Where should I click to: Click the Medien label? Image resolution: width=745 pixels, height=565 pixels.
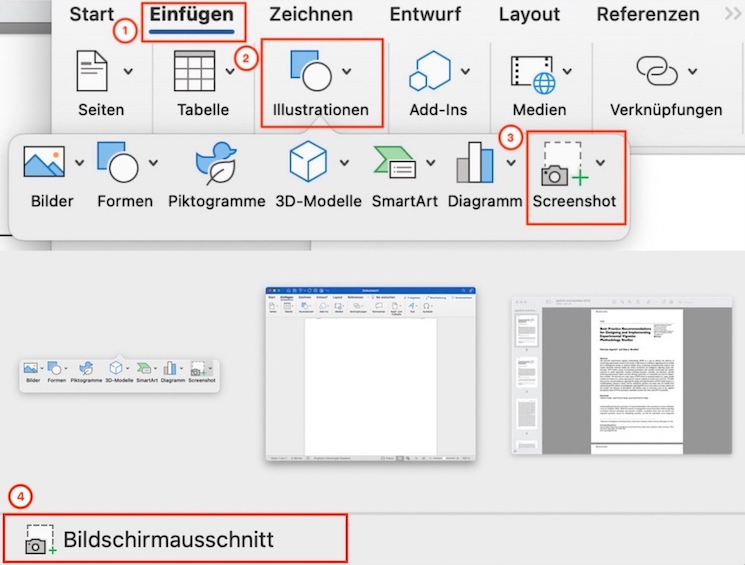pos(539,110)
